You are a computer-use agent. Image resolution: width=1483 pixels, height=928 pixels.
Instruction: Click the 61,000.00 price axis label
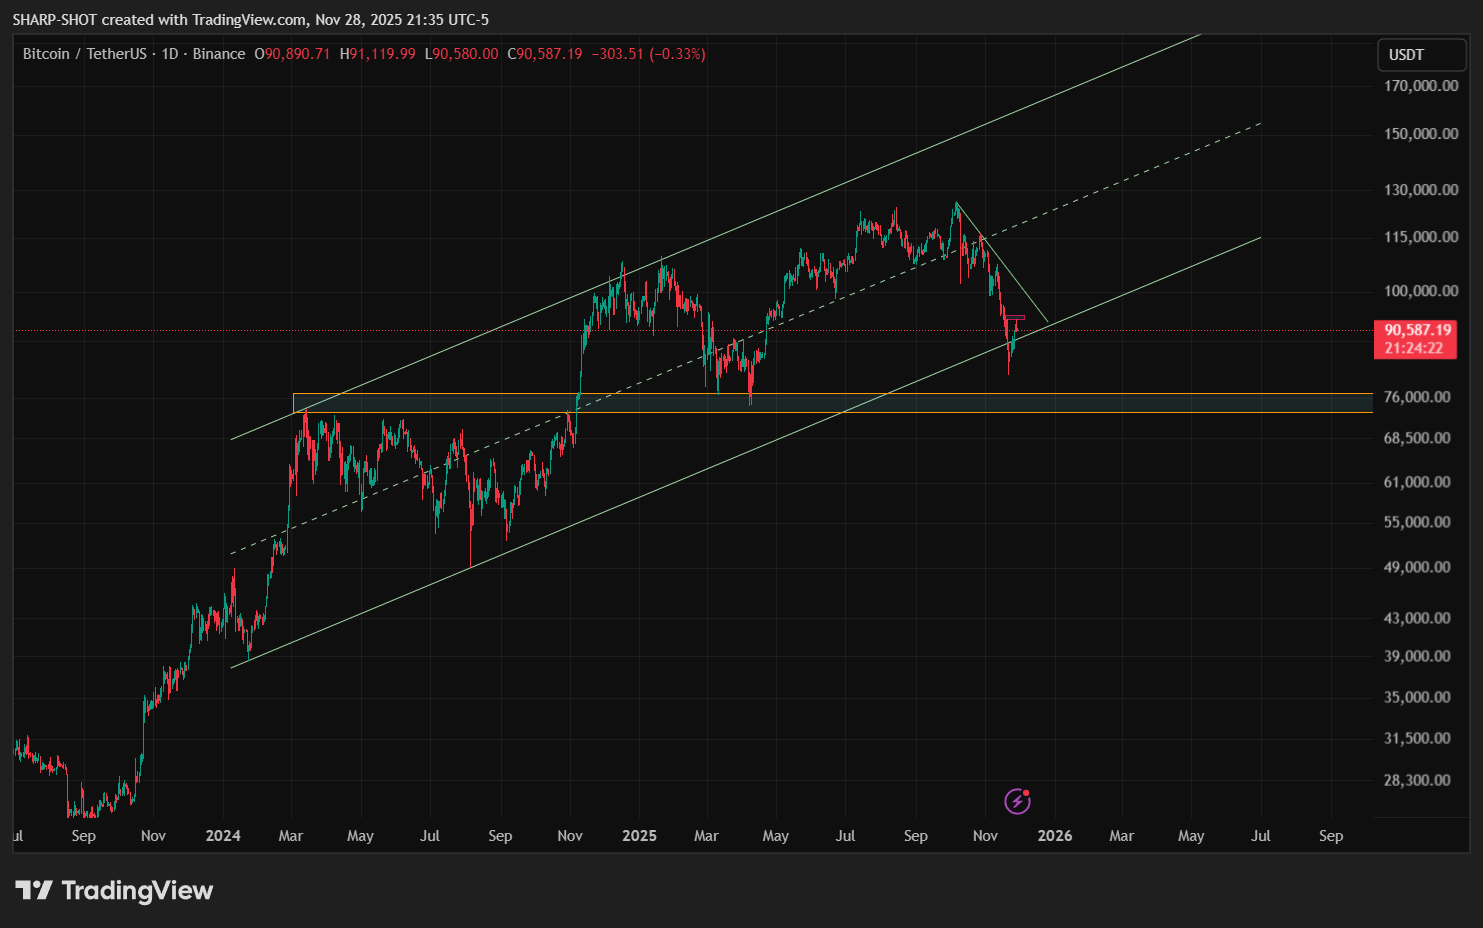tap(1417, 482)
